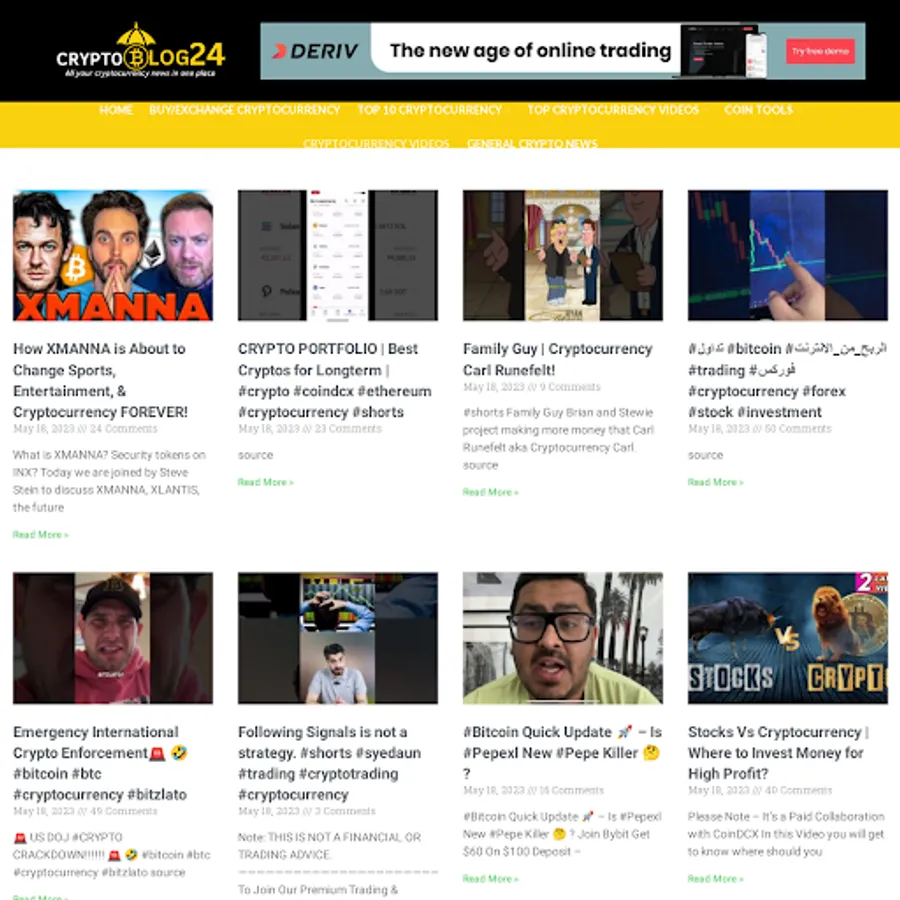The height and width of the screenshot is (900, 900).
Task: Open thumbnail of man with glasses
Action: [x=562, y=638]
